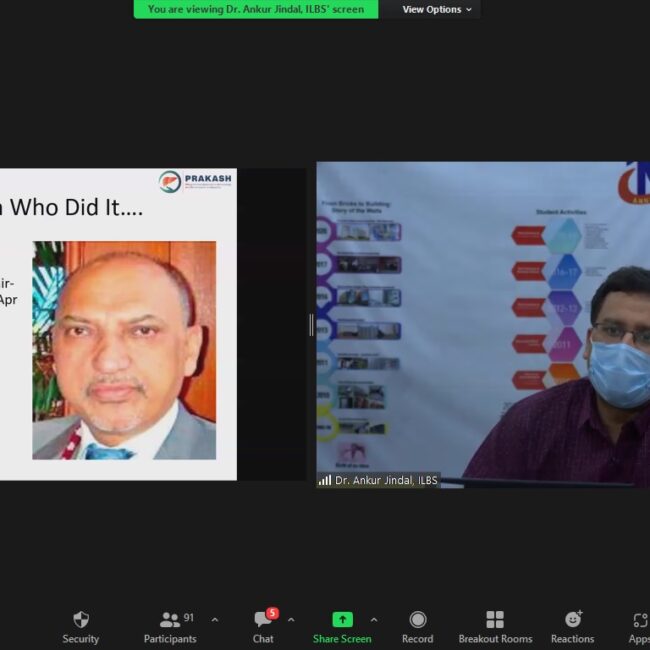Click the divider handle between screen and video
The image size is (650, 650).
311,325
